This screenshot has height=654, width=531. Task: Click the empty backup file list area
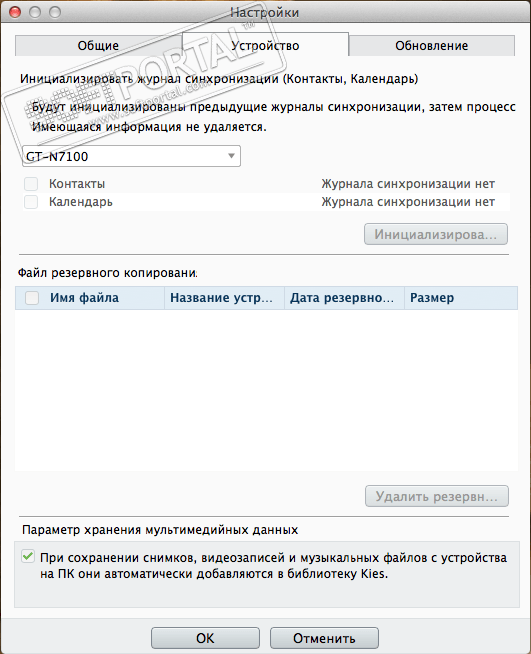pos(267,390)
